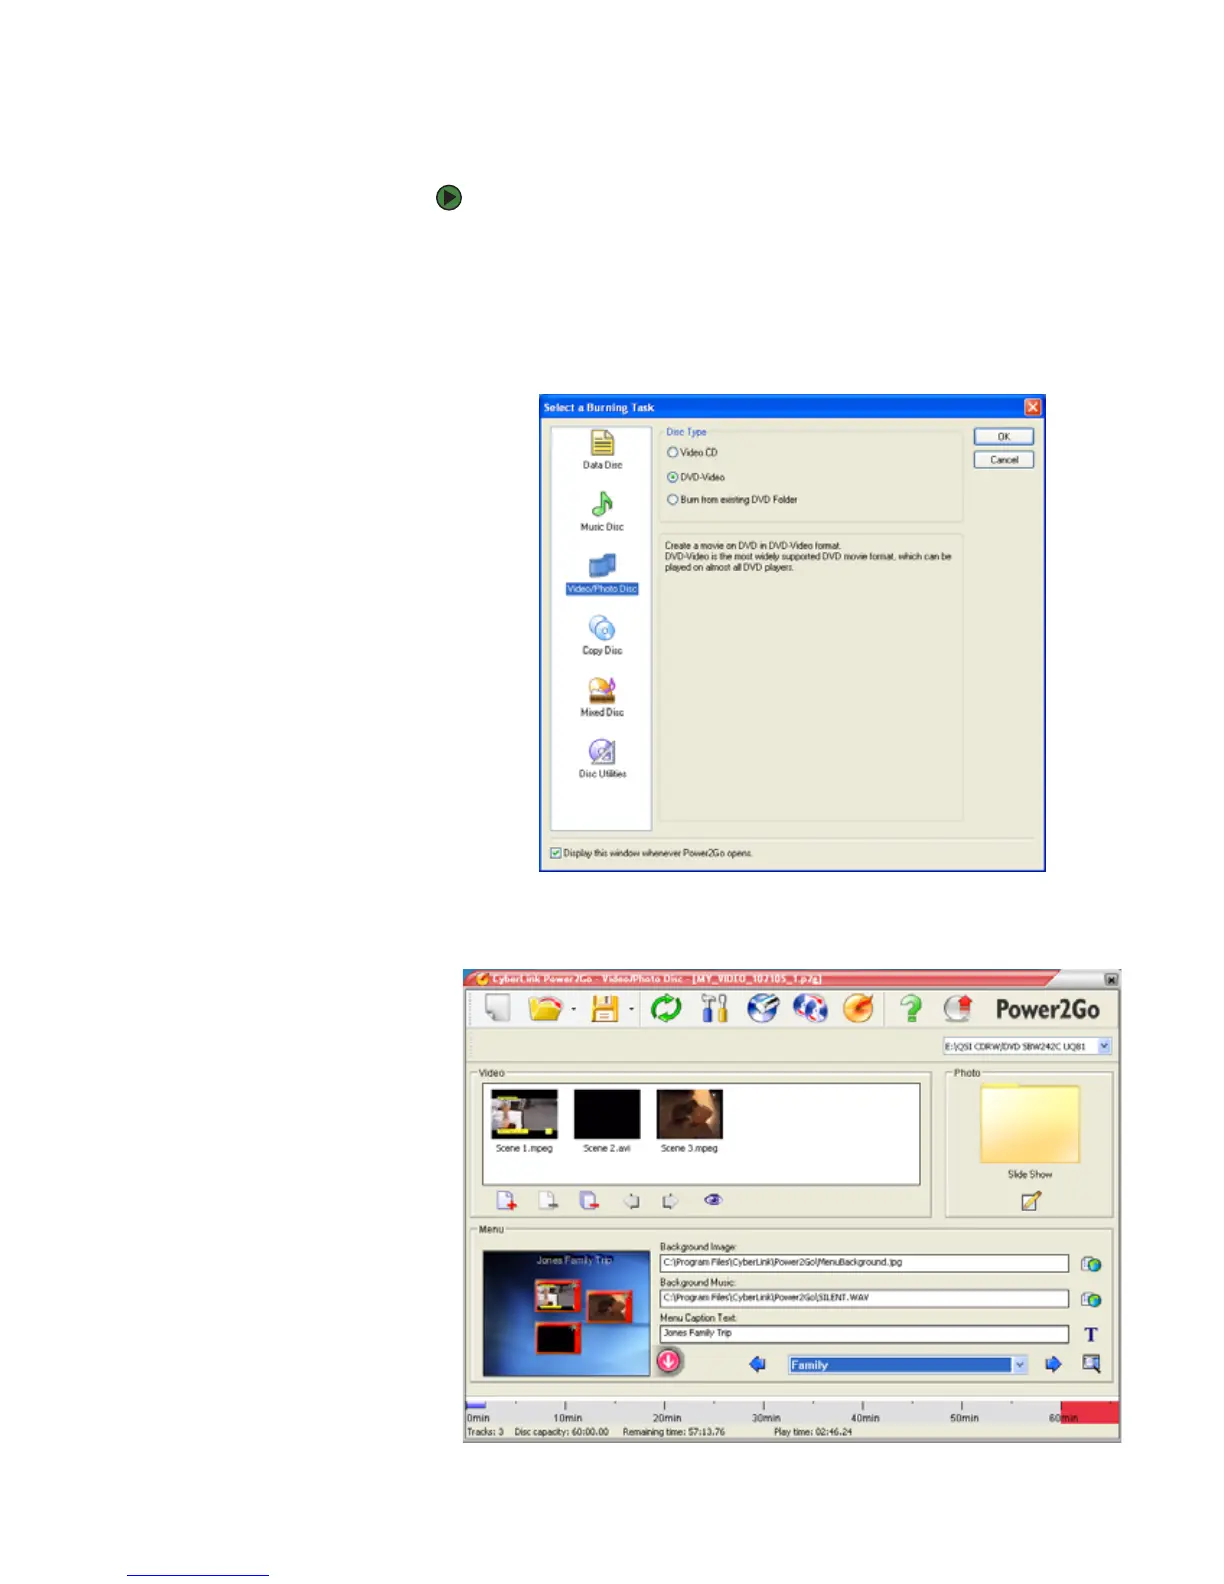Select Burn from existing DVD Folder

coord(673,499)
